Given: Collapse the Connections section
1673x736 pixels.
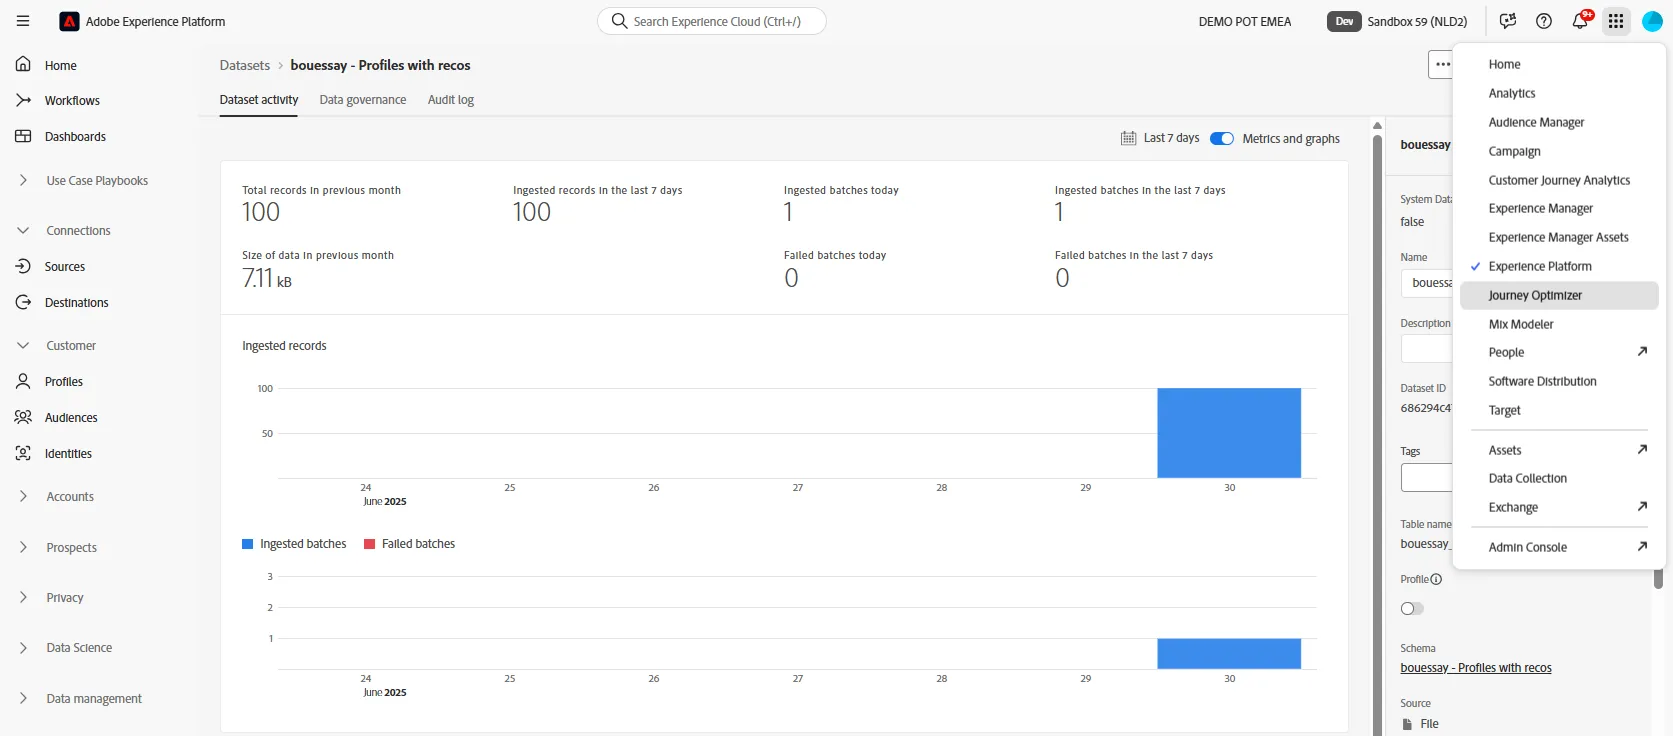Looking at the screenshot, I should [23, 230].
